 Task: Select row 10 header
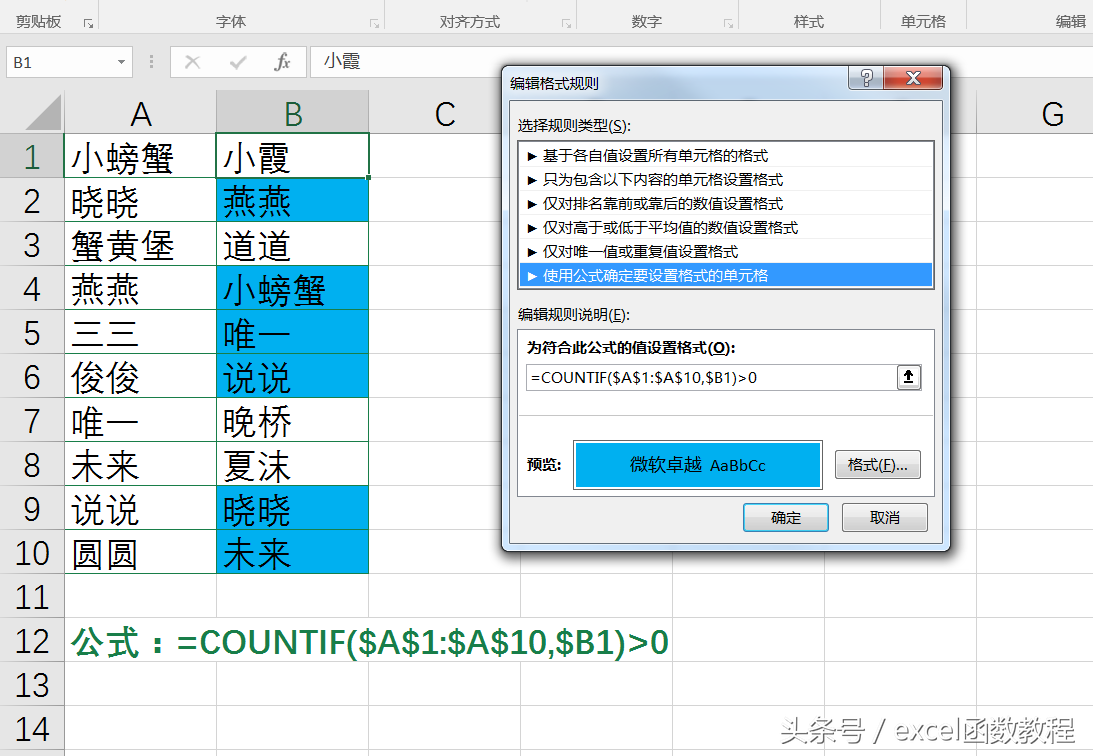[32, 553]
